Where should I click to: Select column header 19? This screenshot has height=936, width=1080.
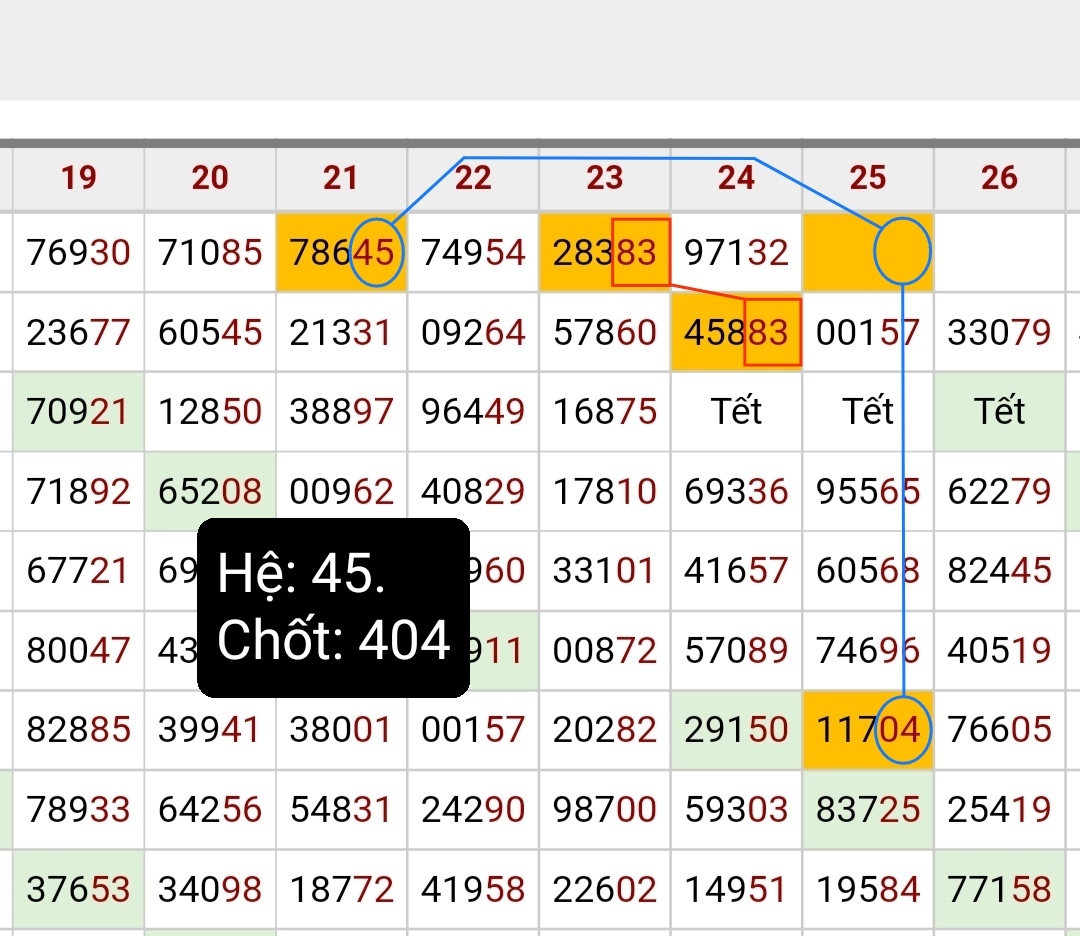click(x=79, y=178)
